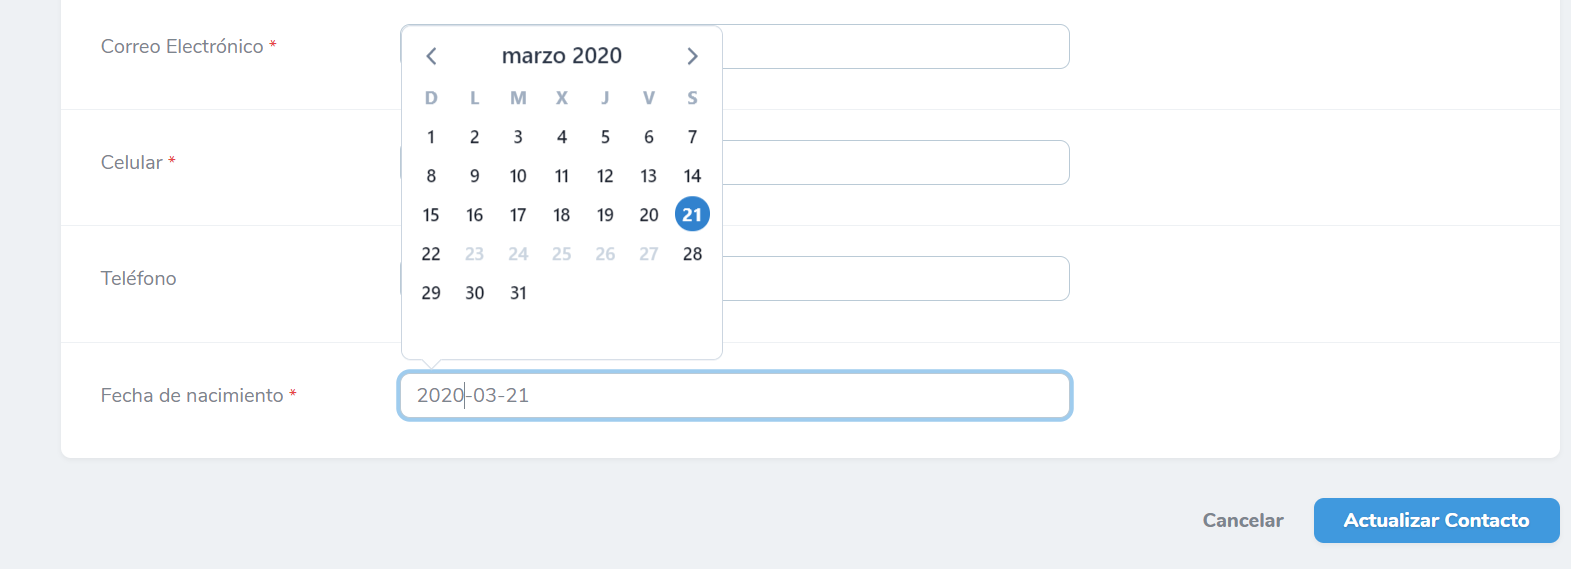Screen dimensions: 1571x569
Task: Pick day 18 in date picker
Action: tap(562, 215)
